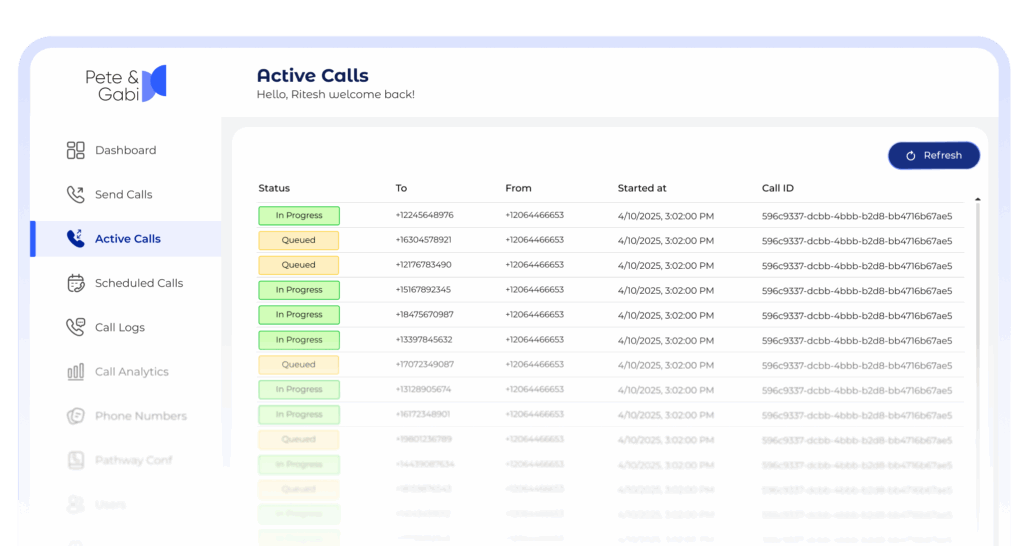Image resolution: width=1024 pixels, height=546 pixels.
Task: Click the Dashboard grid icon
Action: [76, 150]
